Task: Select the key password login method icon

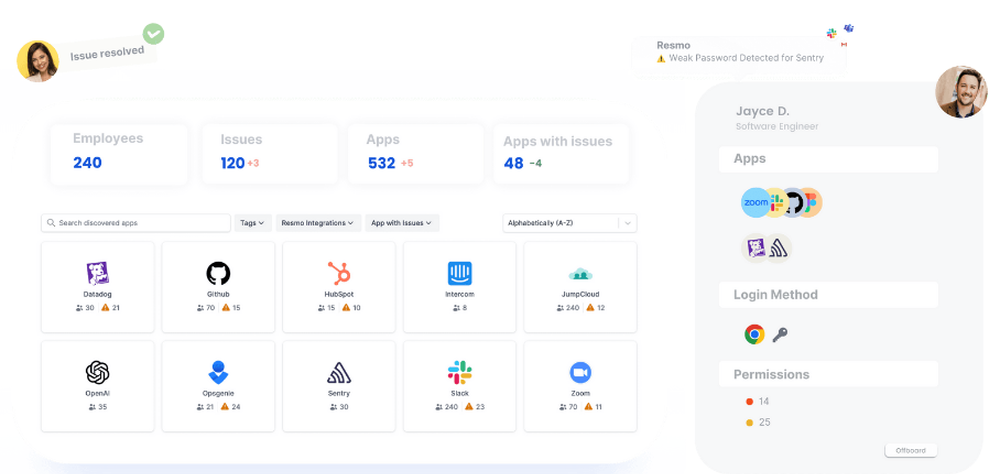Action: coord(779,335)
